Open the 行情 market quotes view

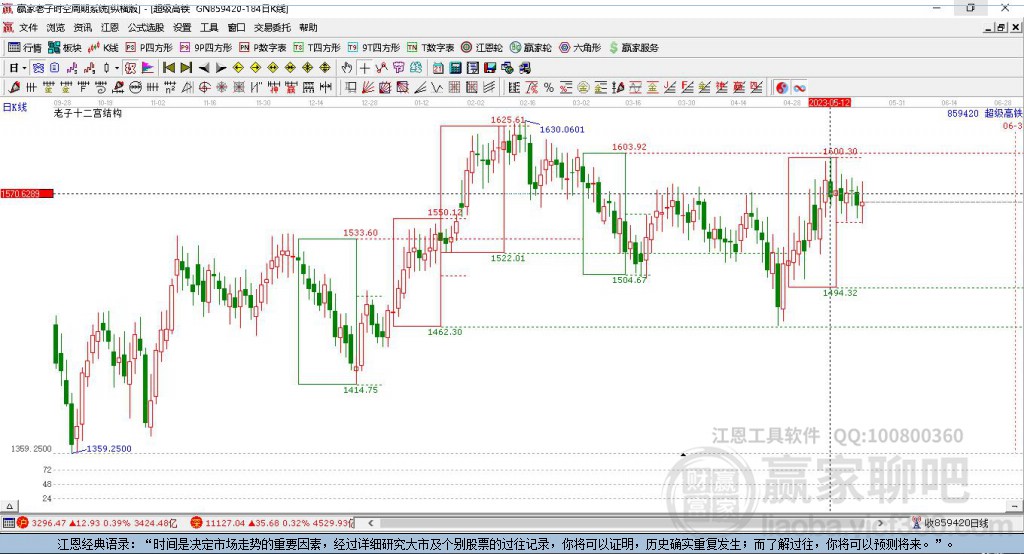[x=24, y=48]
